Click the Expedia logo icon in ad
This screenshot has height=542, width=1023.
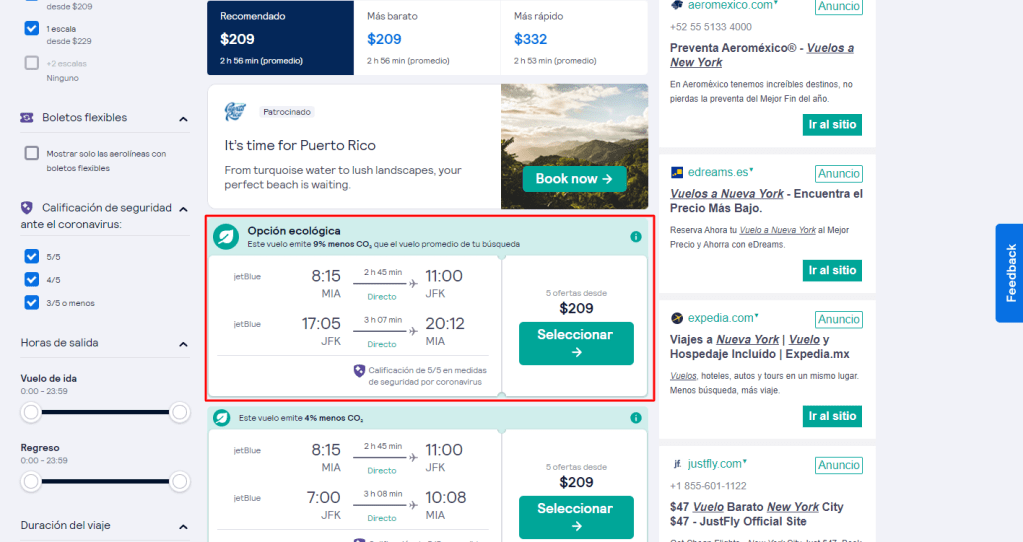677,318
